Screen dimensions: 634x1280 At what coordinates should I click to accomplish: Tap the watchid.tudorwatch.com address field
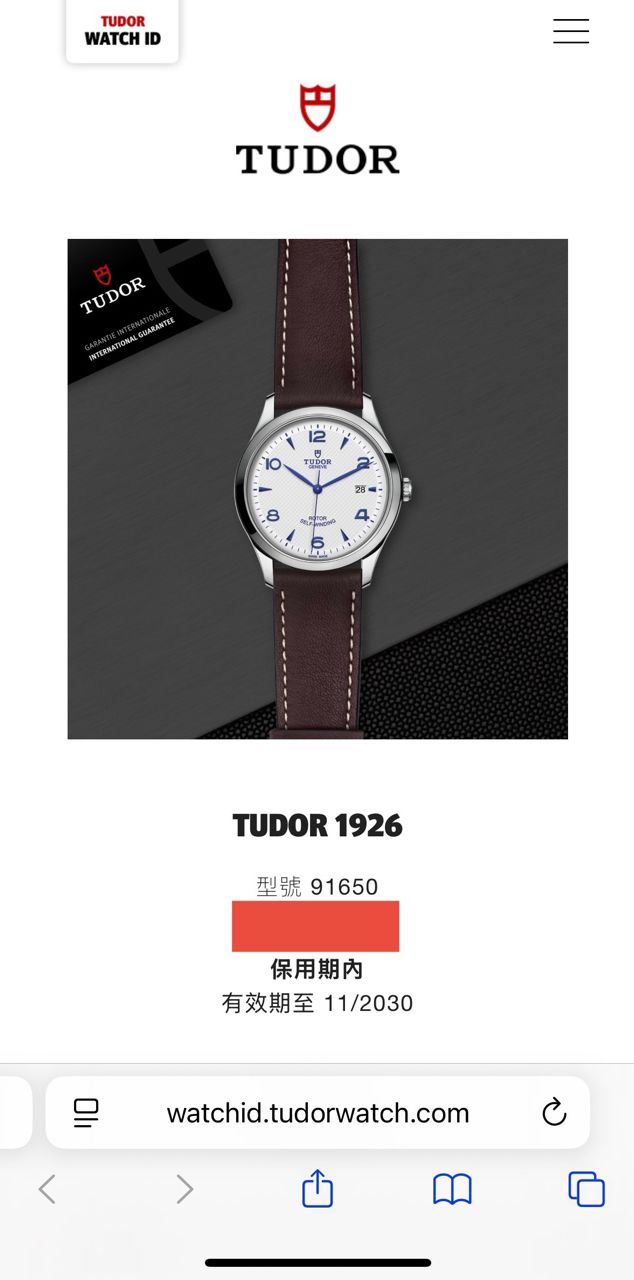[317, 1113]
